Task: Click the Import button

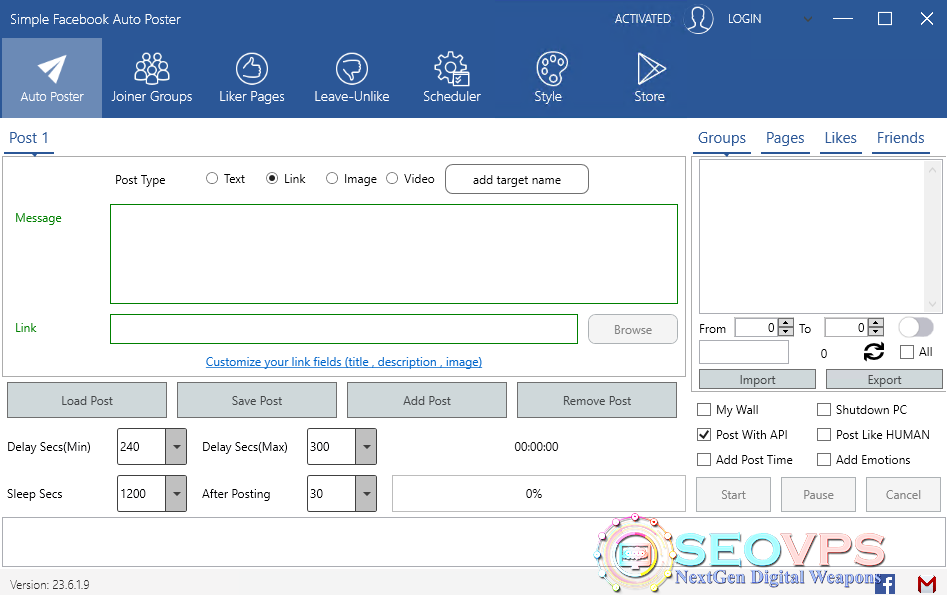Action: click(x=757, y=379)
